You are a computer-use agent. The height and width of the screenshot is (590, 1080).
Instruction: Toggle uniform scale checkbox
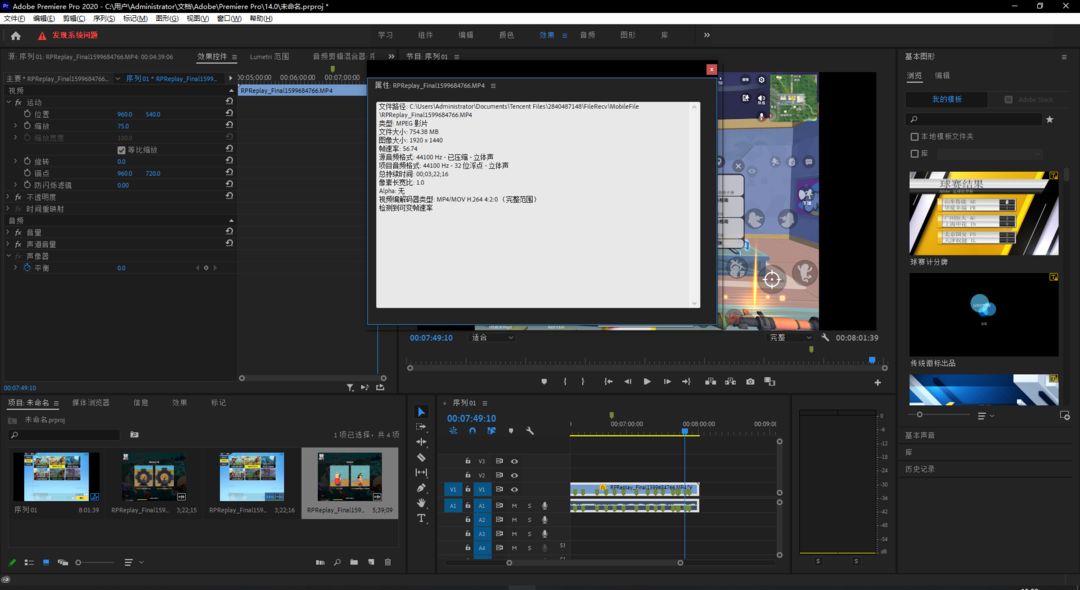(121, 150)
